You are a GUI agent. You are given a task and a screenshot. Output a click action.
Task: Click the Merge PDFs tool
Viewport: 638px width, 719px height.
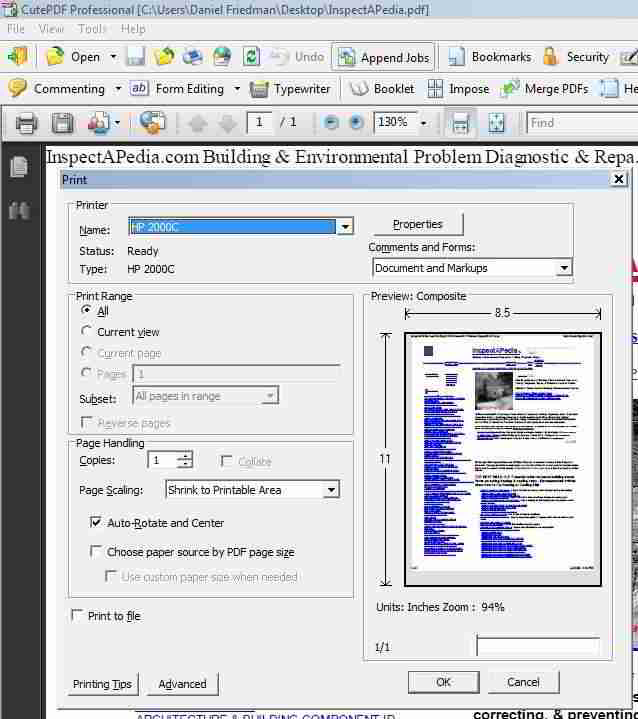[x=544, y=88]
